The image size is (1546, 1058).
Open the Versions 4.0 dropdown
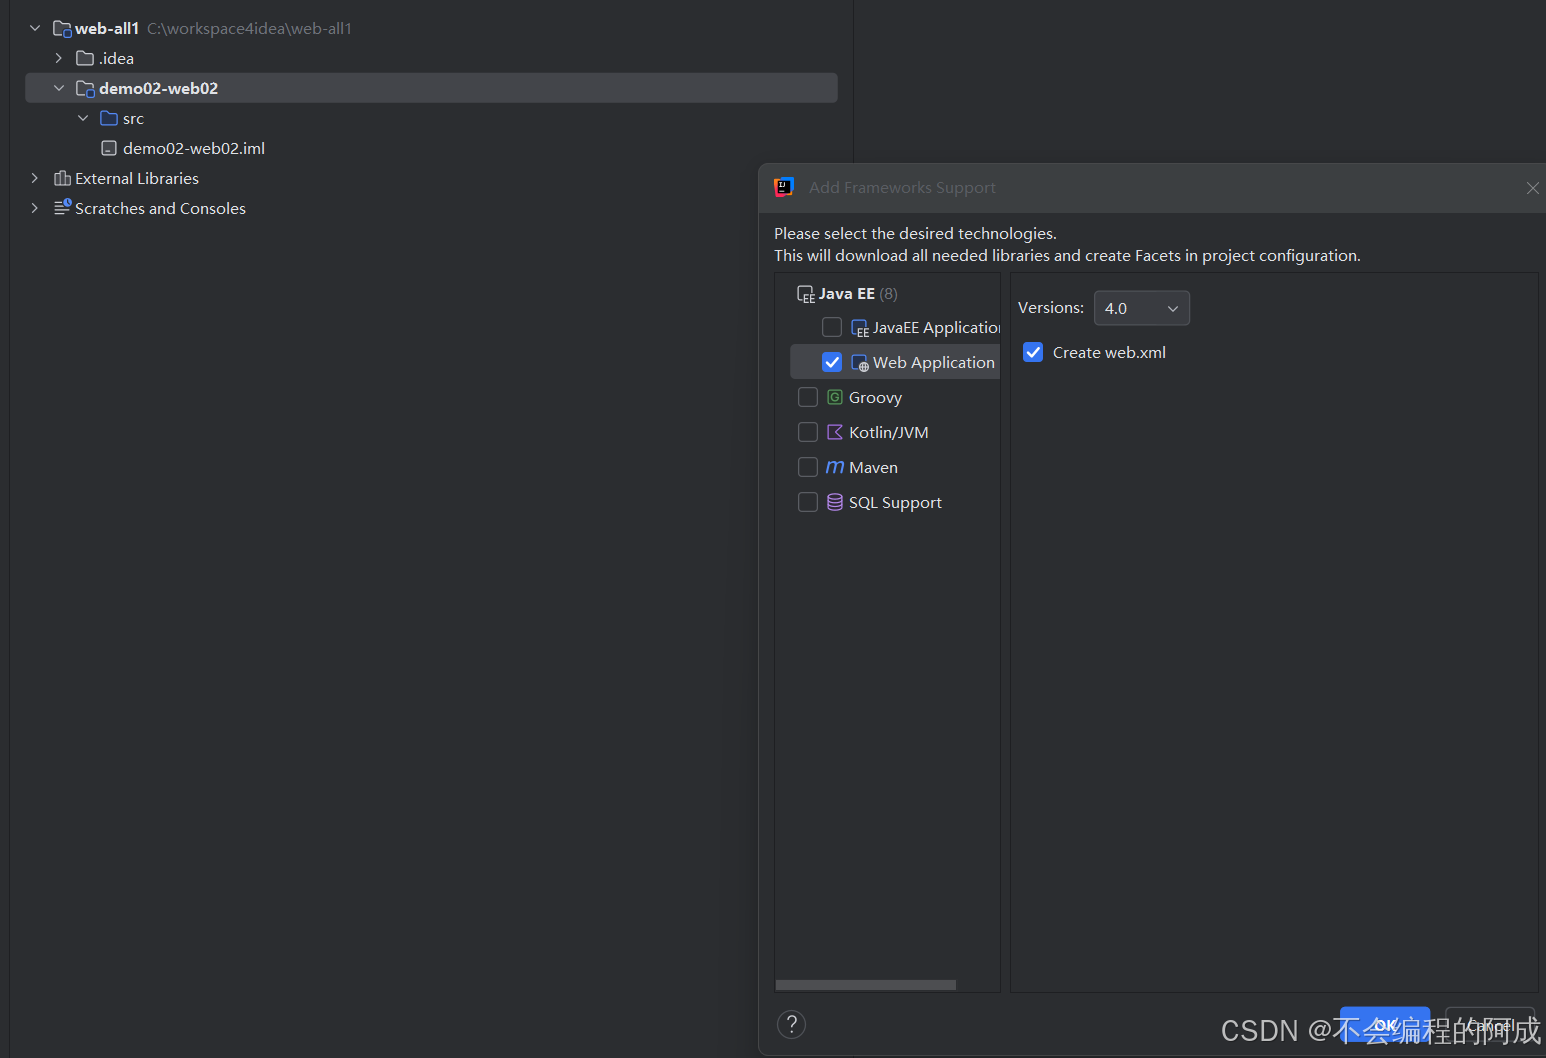[1142, 308]
